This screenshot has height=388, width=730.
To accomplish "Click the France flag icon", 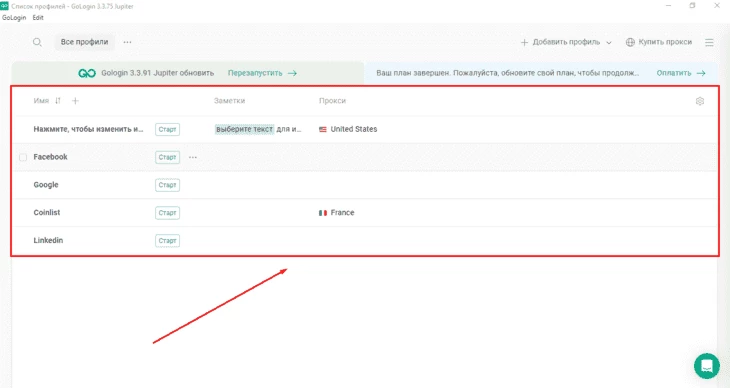I will (x=323, y=213).
